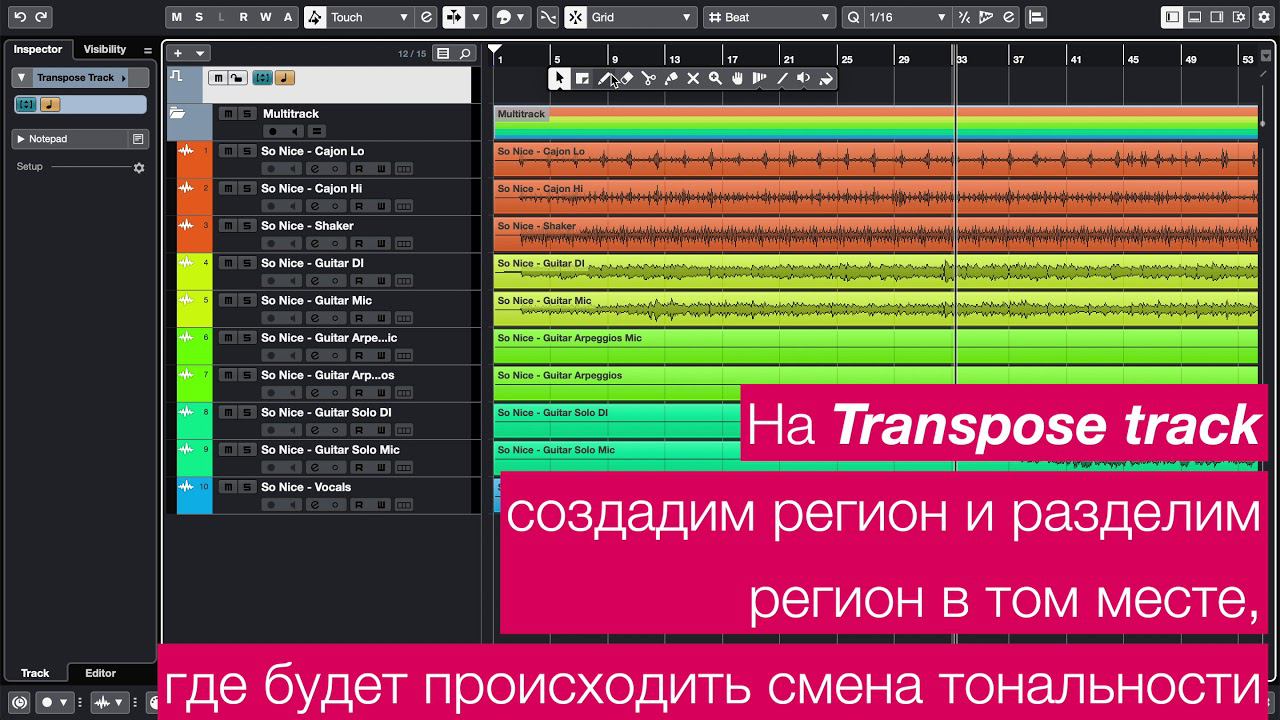Open the Editor tab at bottom
Viewport: 1280px width, 720px height.
(x=100, y=673)
